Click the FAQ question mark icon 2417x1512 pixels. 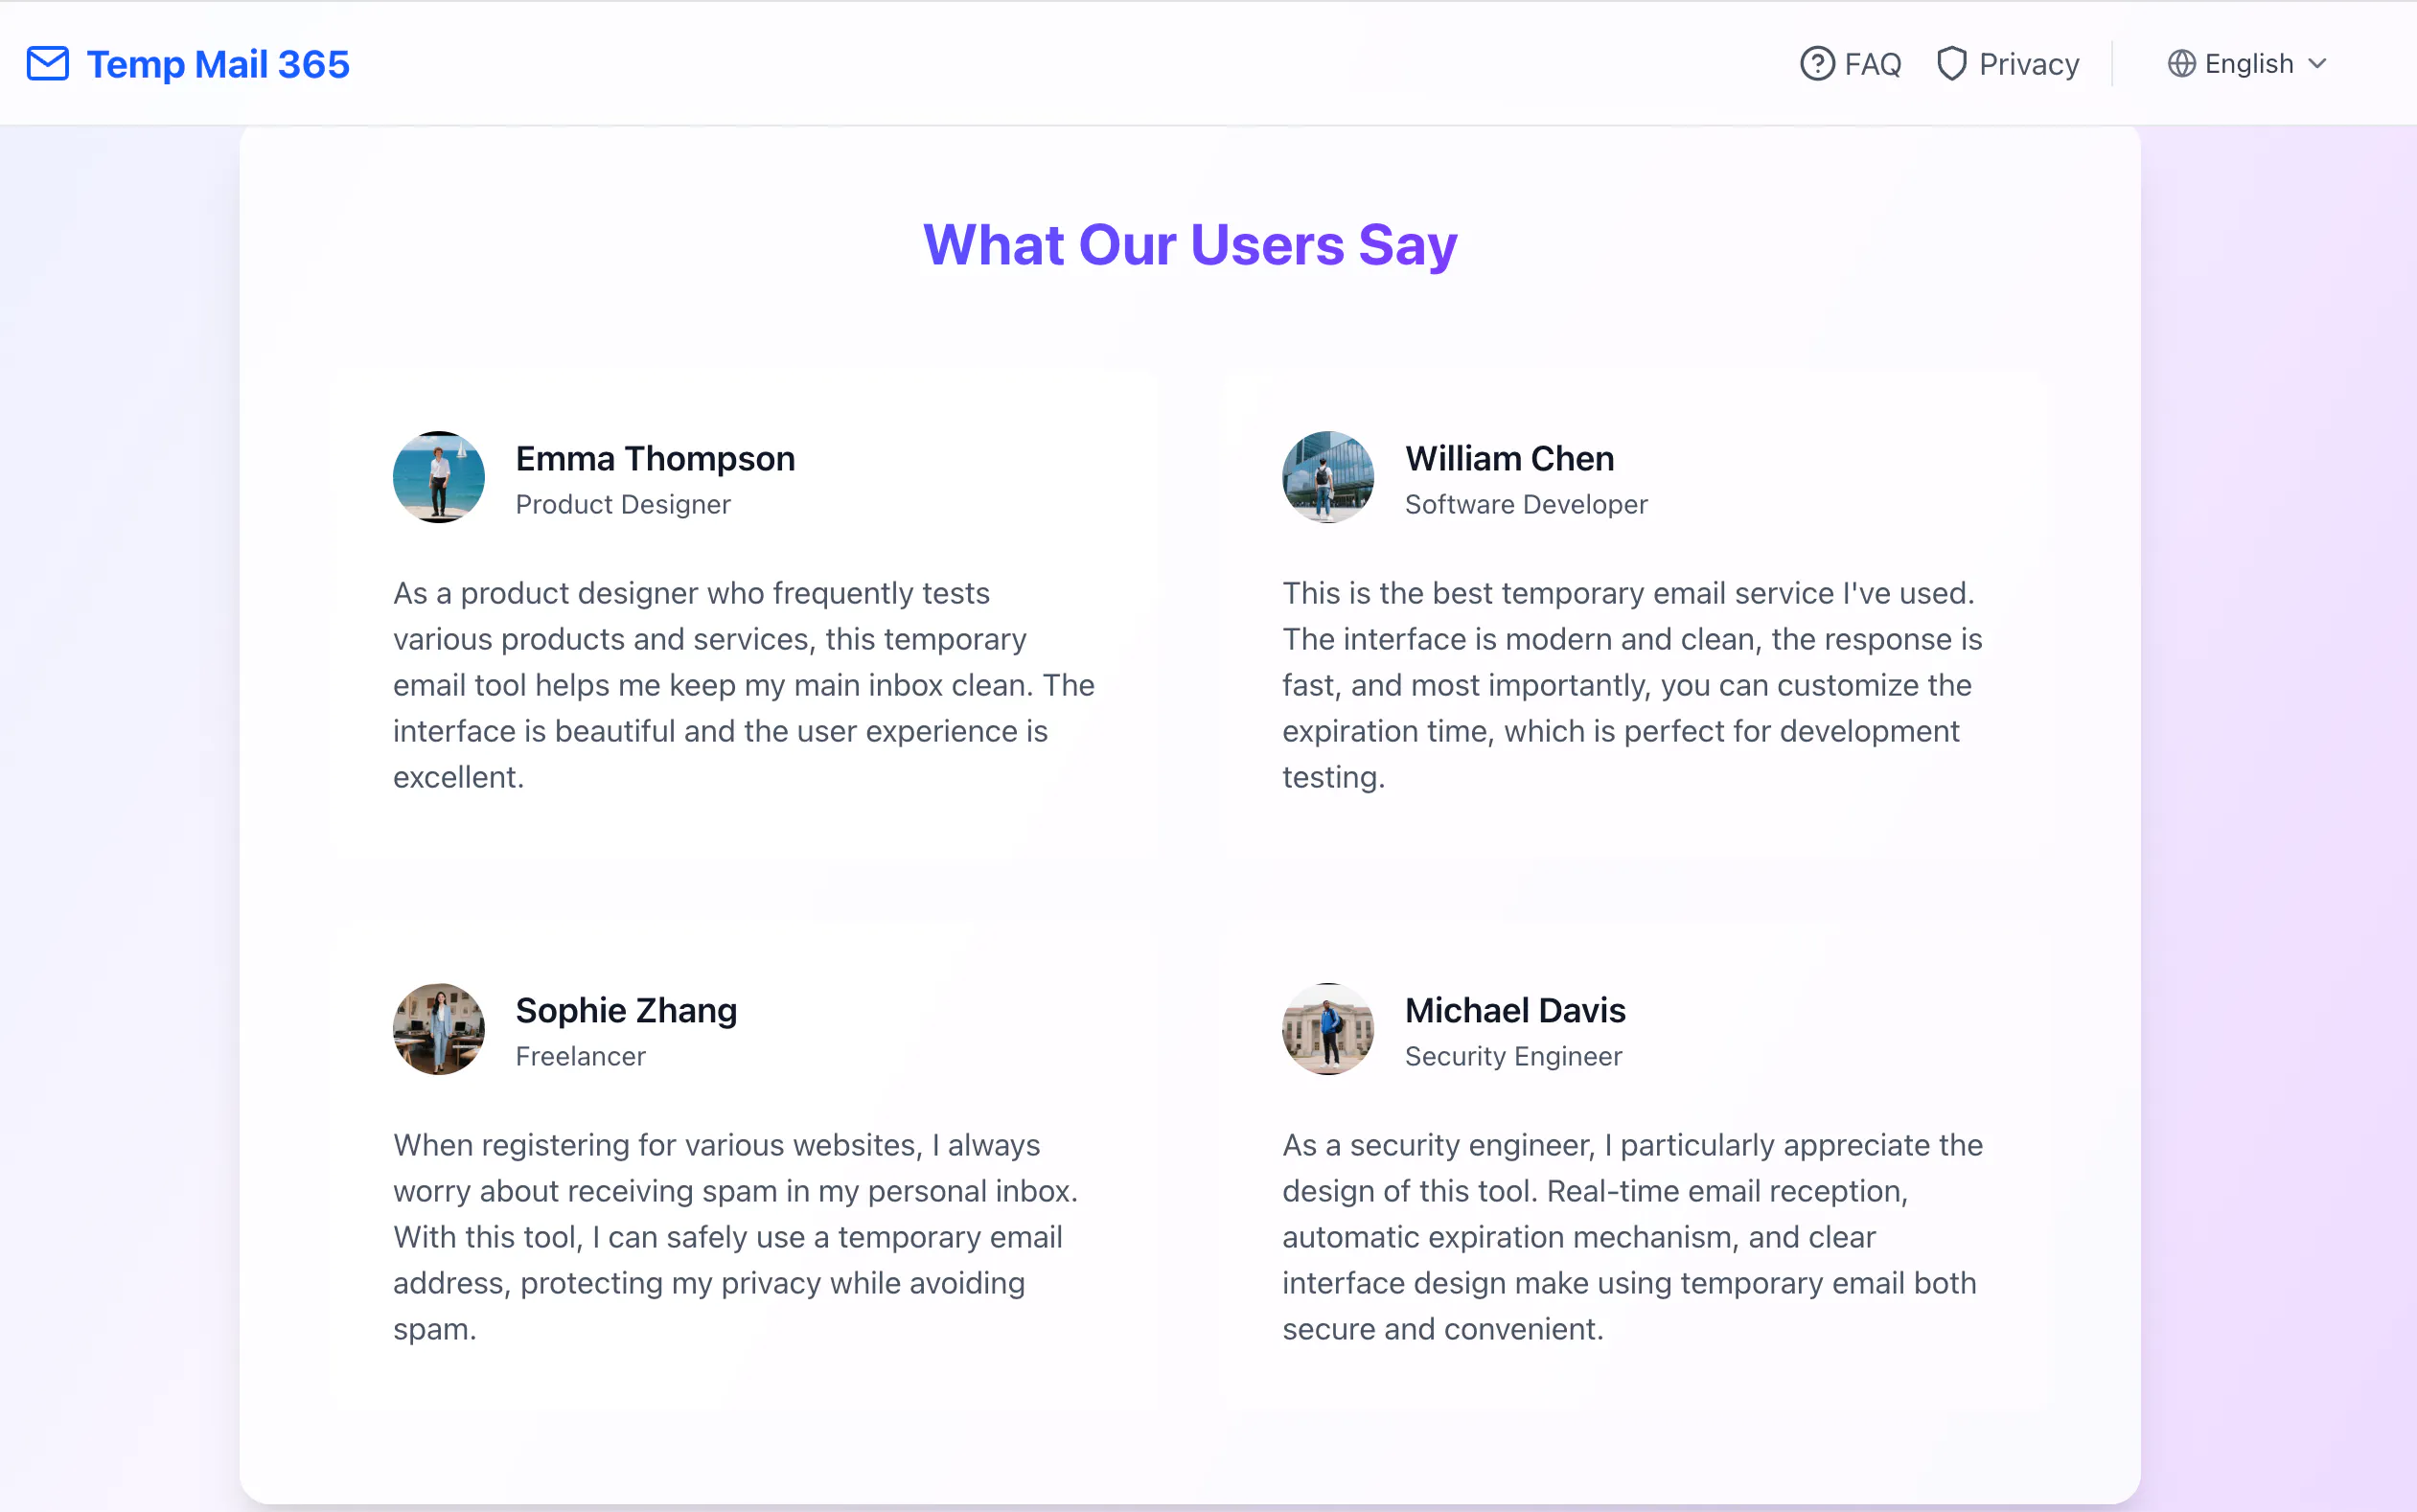[1817, 64]
